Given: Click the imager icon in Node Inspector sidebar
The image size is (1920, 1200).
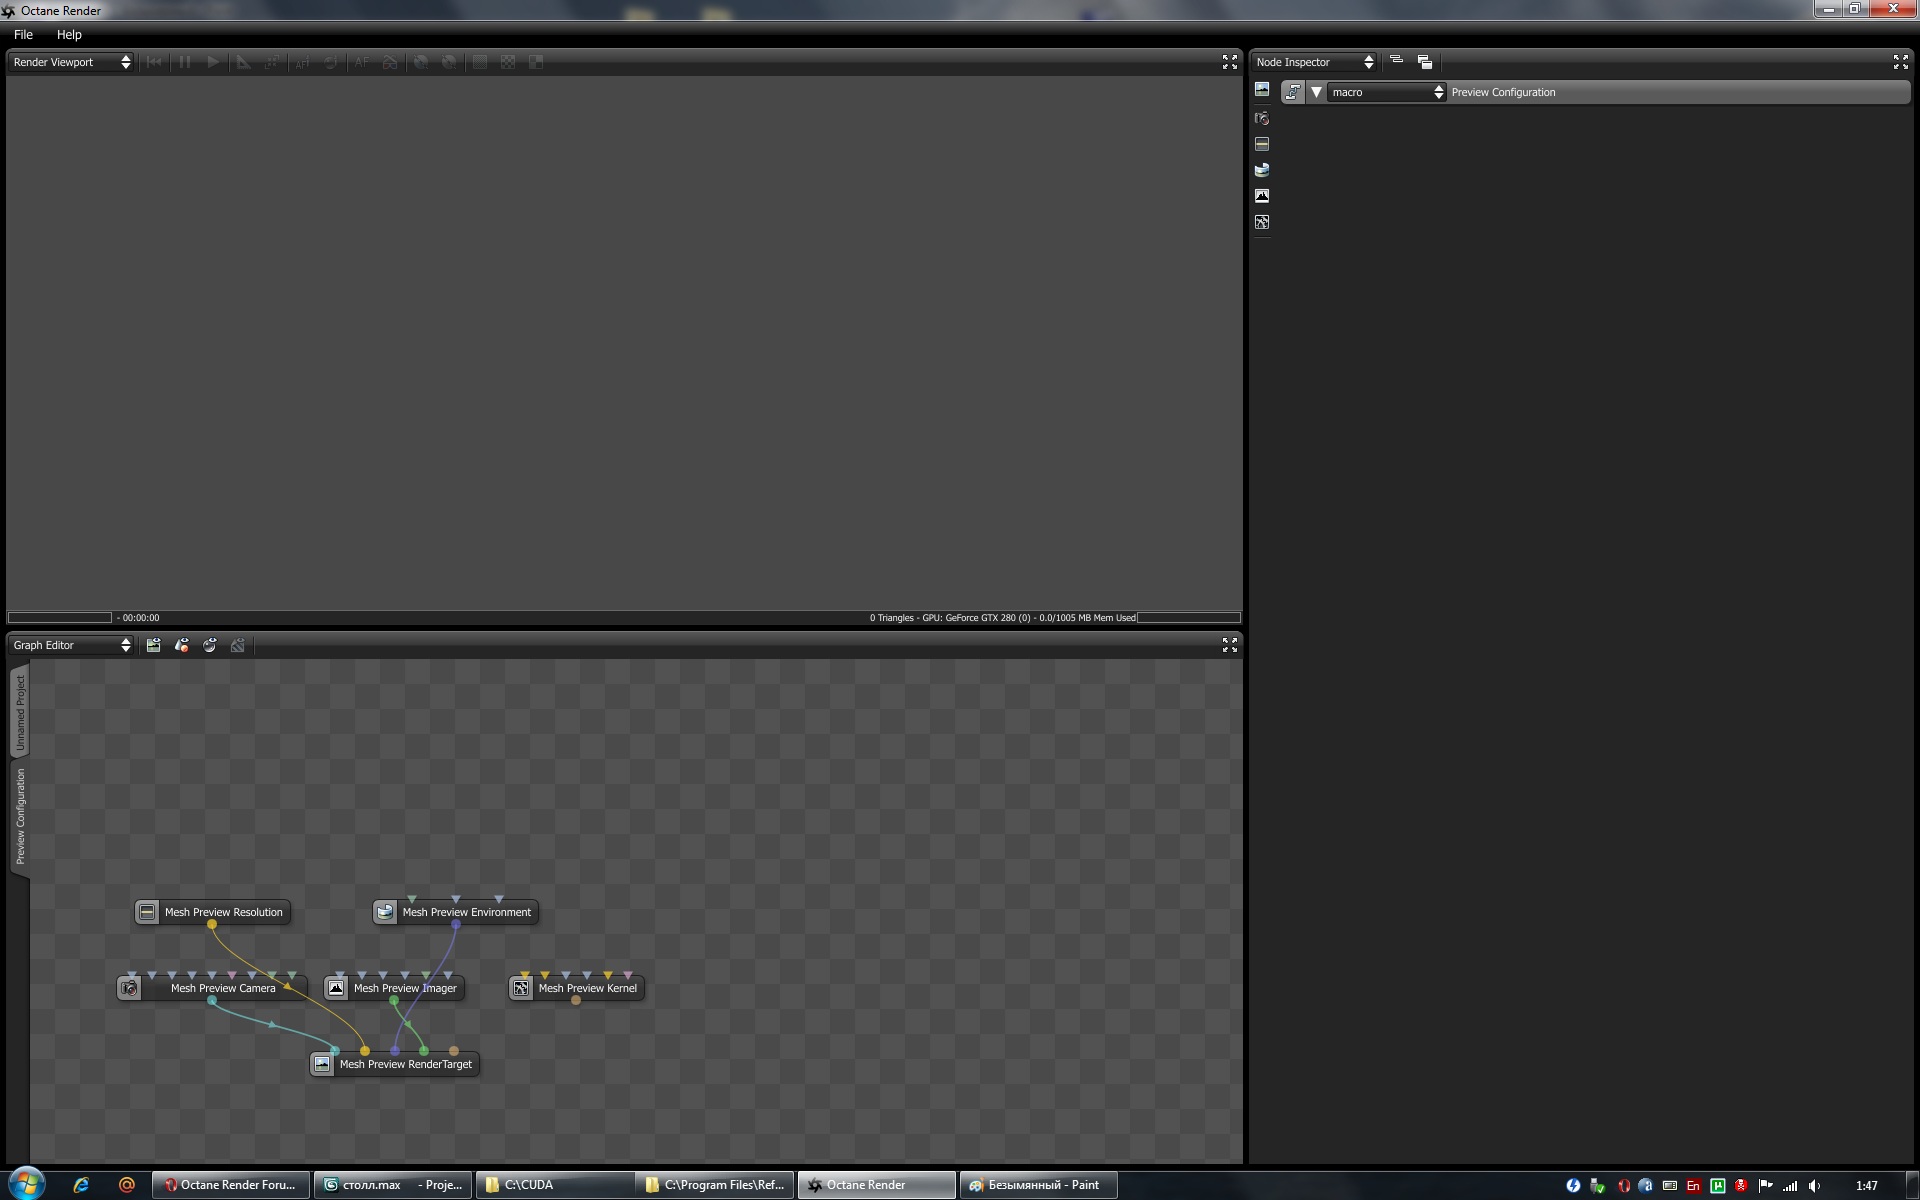Looking at the screenshot, I should pyautogui.click(x=1262, y=196).
